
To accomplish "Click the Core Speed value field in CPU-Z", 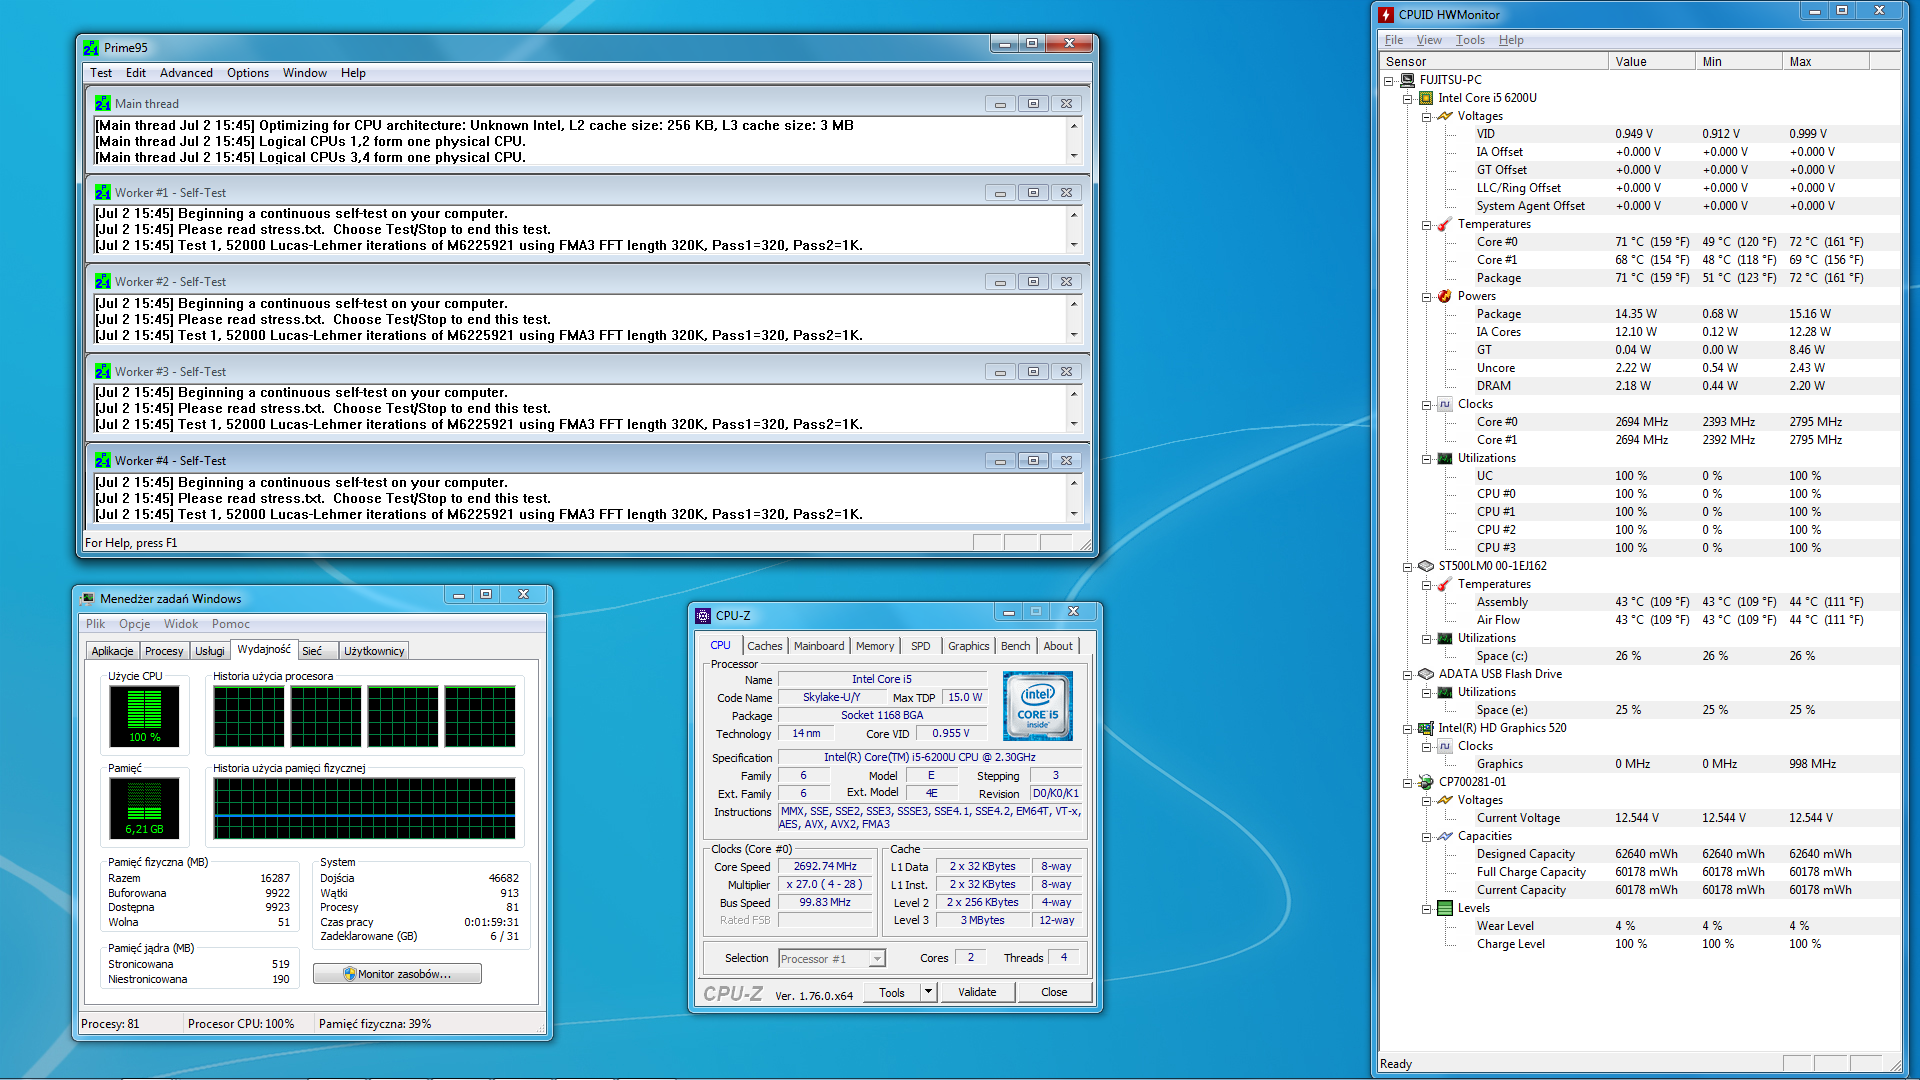I will click(x=825, y=867).
